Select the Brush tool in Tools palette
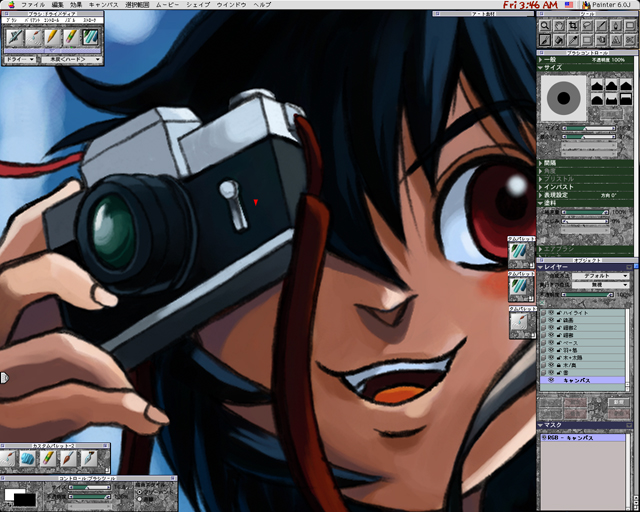The image size is (640, 512). 545,40
